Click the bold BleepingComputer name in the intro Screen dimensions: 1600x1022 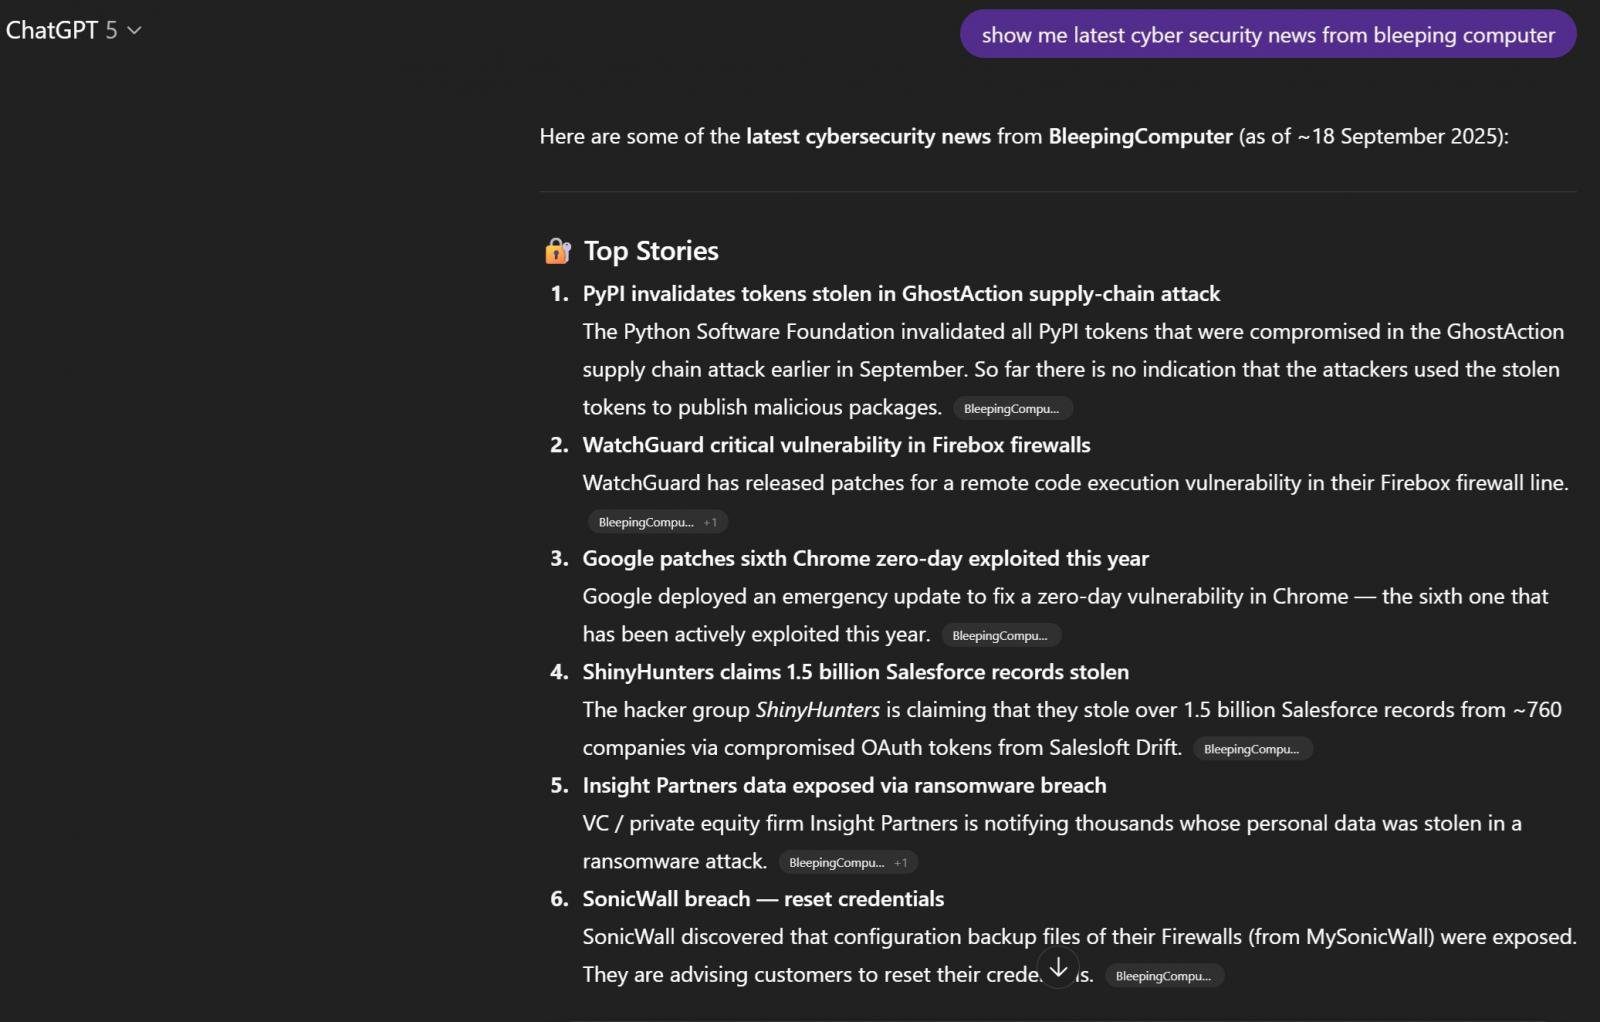(x=1140, y=137)
